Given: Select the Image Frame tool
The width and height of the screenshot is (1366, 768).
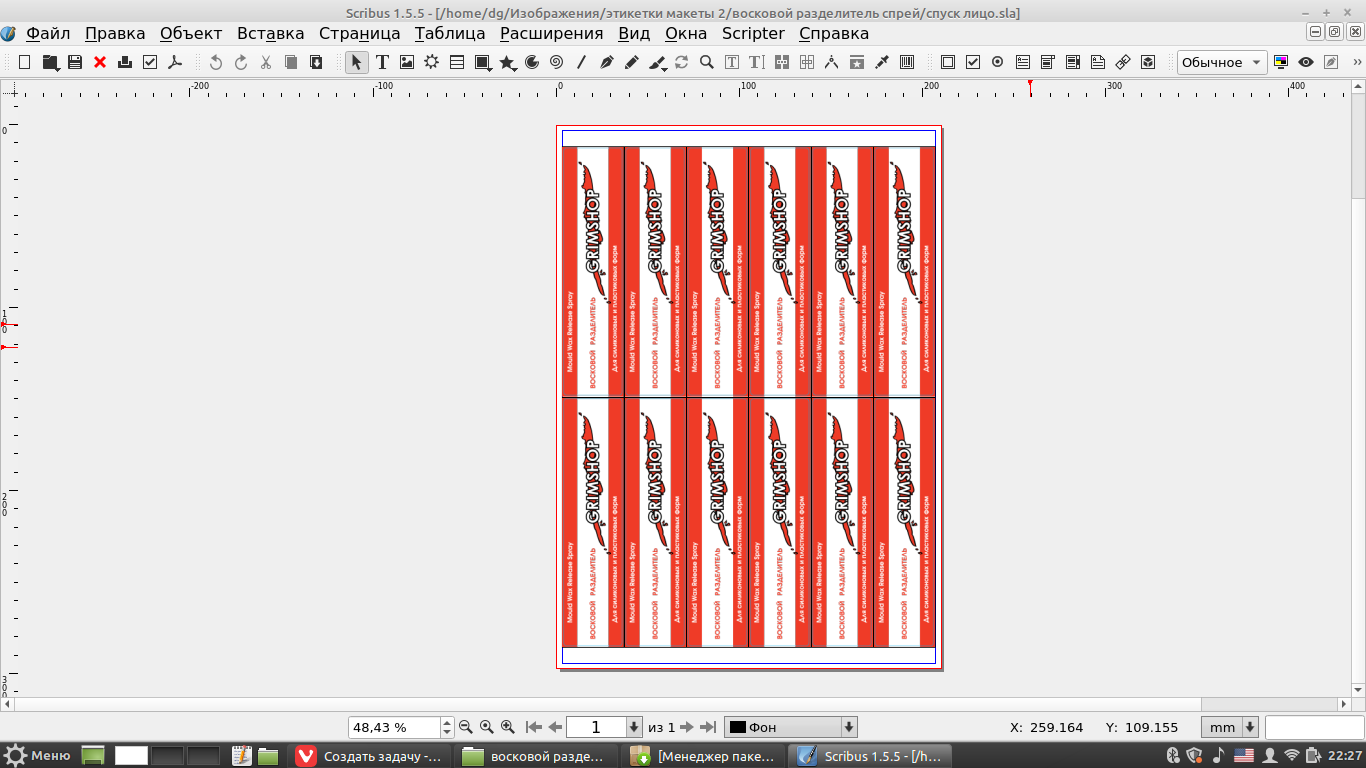Looking at the screenshot, I should pos(407,62).
